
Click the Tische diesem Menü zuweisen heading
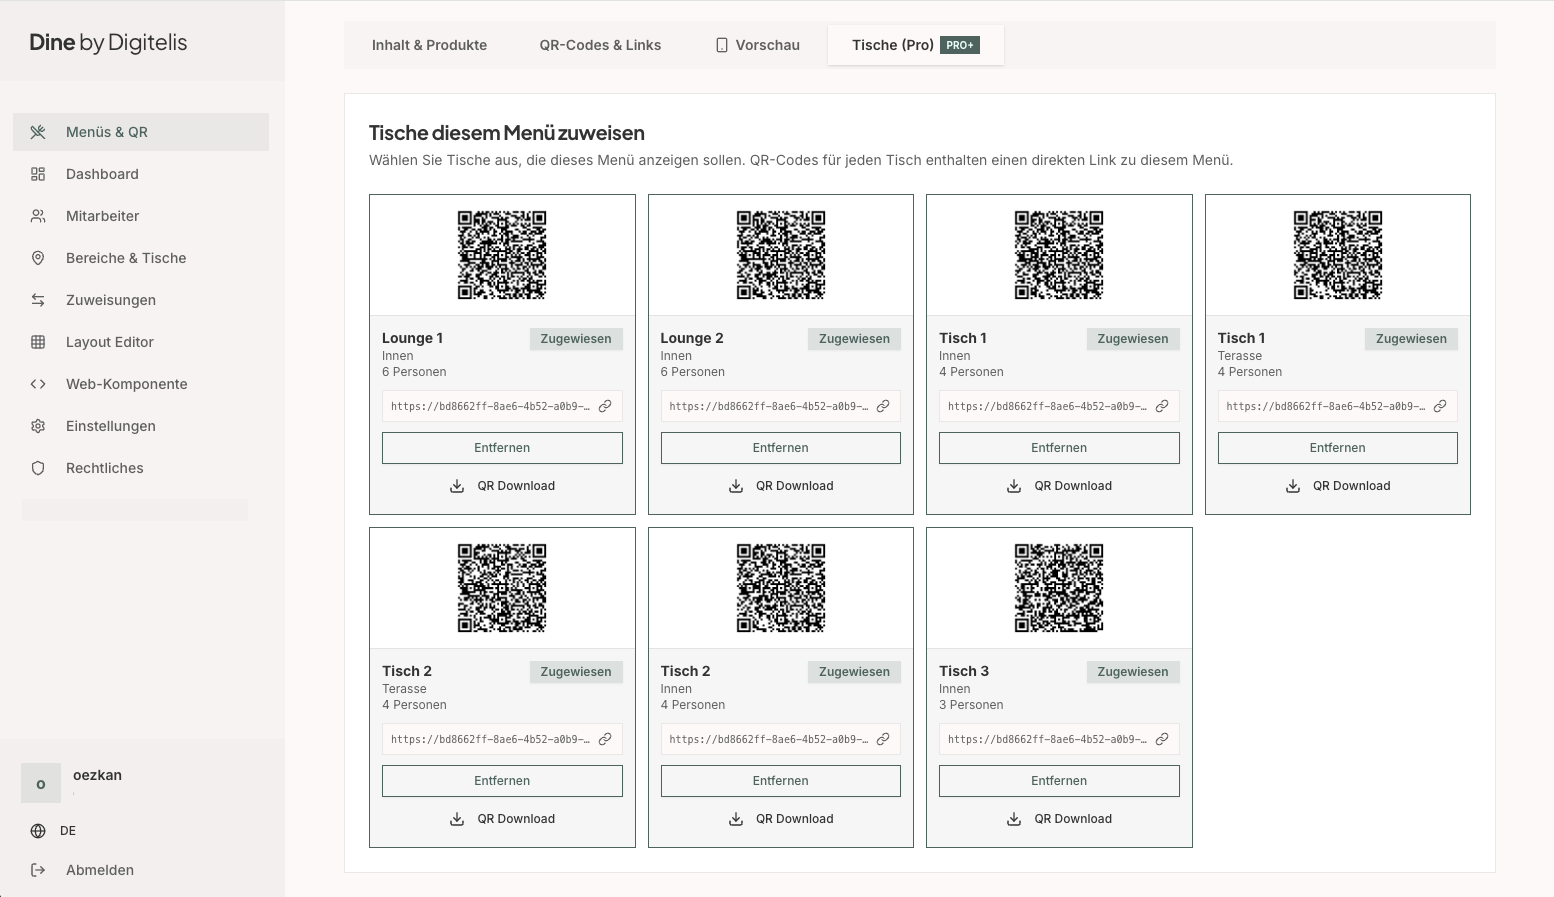[507, 133]
